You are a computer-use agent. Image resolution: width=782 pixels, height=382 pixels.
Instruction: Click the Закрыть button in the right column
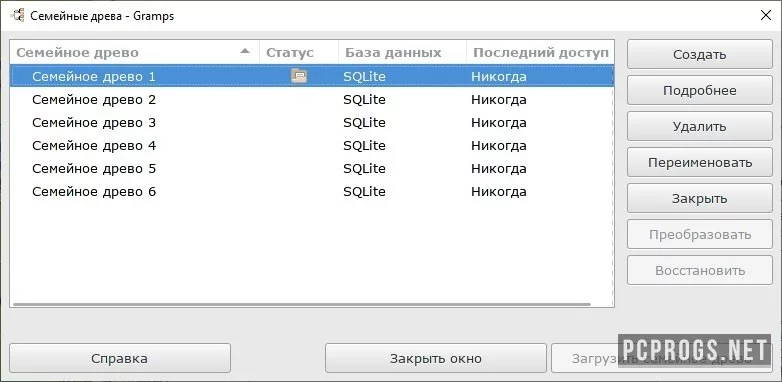699,198
